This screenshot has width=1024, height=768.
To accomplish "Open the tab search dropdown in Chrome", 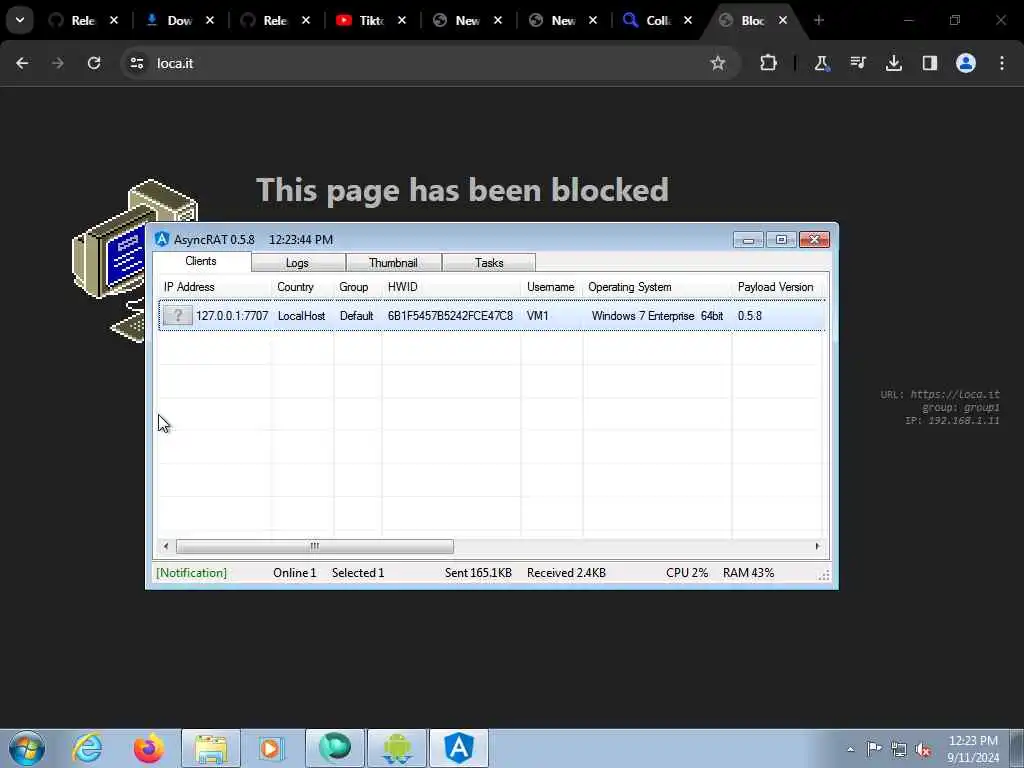I will [20, 20].
